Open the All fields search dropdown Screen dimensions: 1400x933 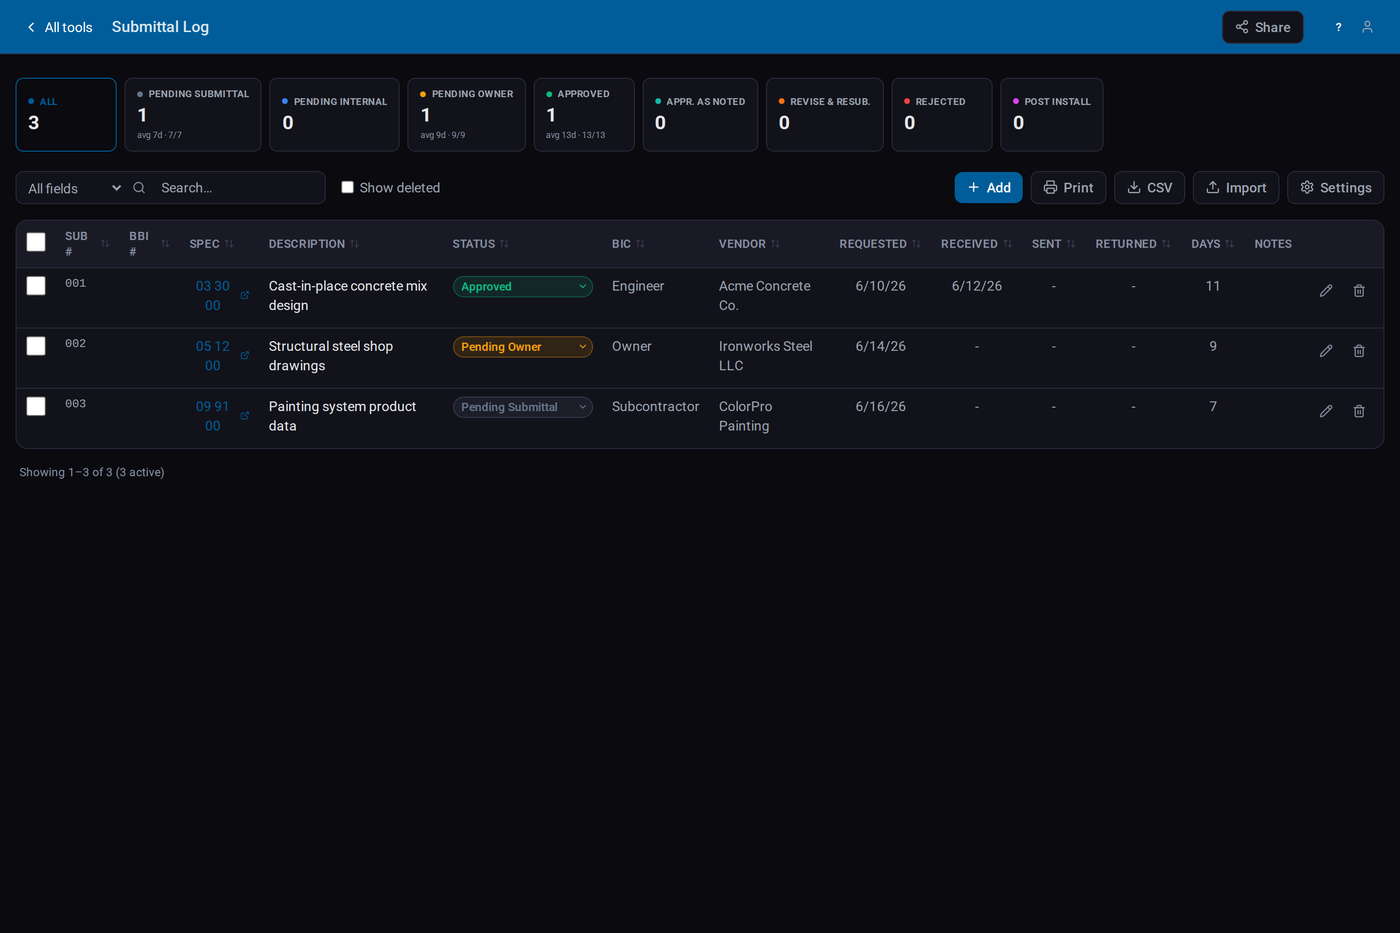click(74, 188)
